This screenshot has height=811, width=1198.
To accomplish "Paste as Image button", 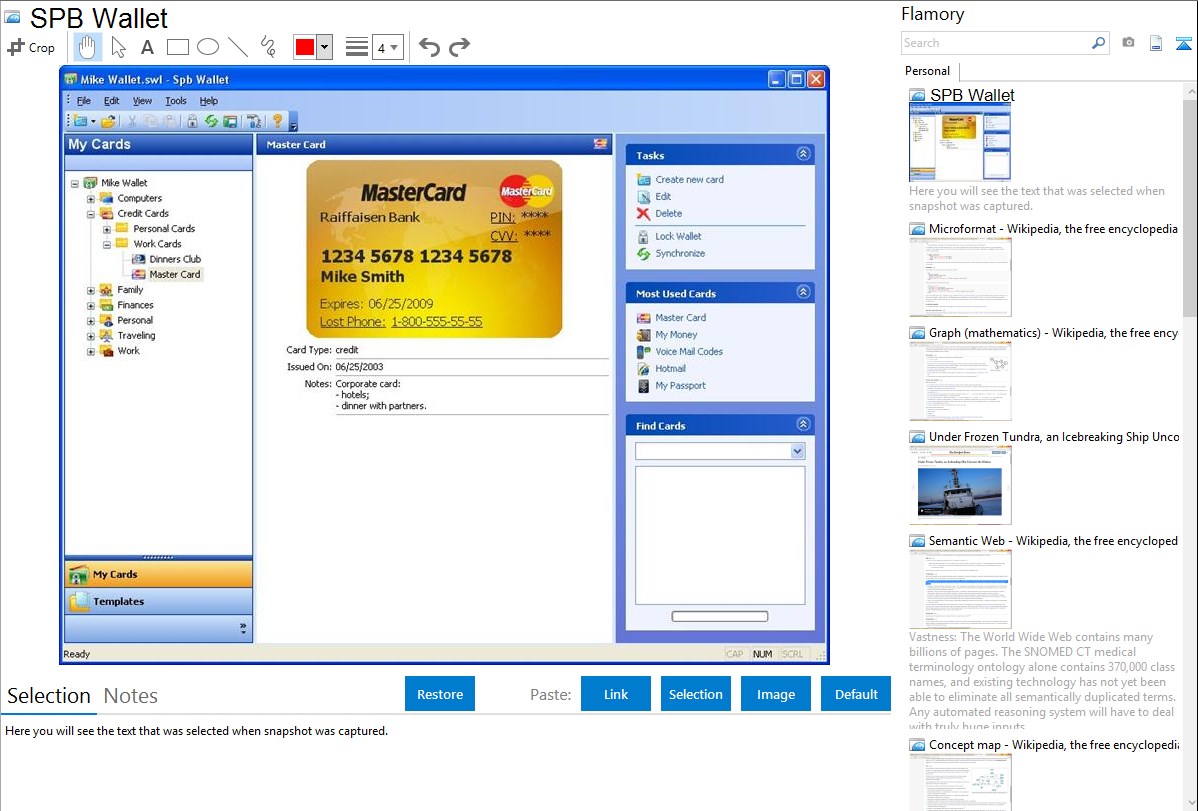I will click(x=776, y=694).
